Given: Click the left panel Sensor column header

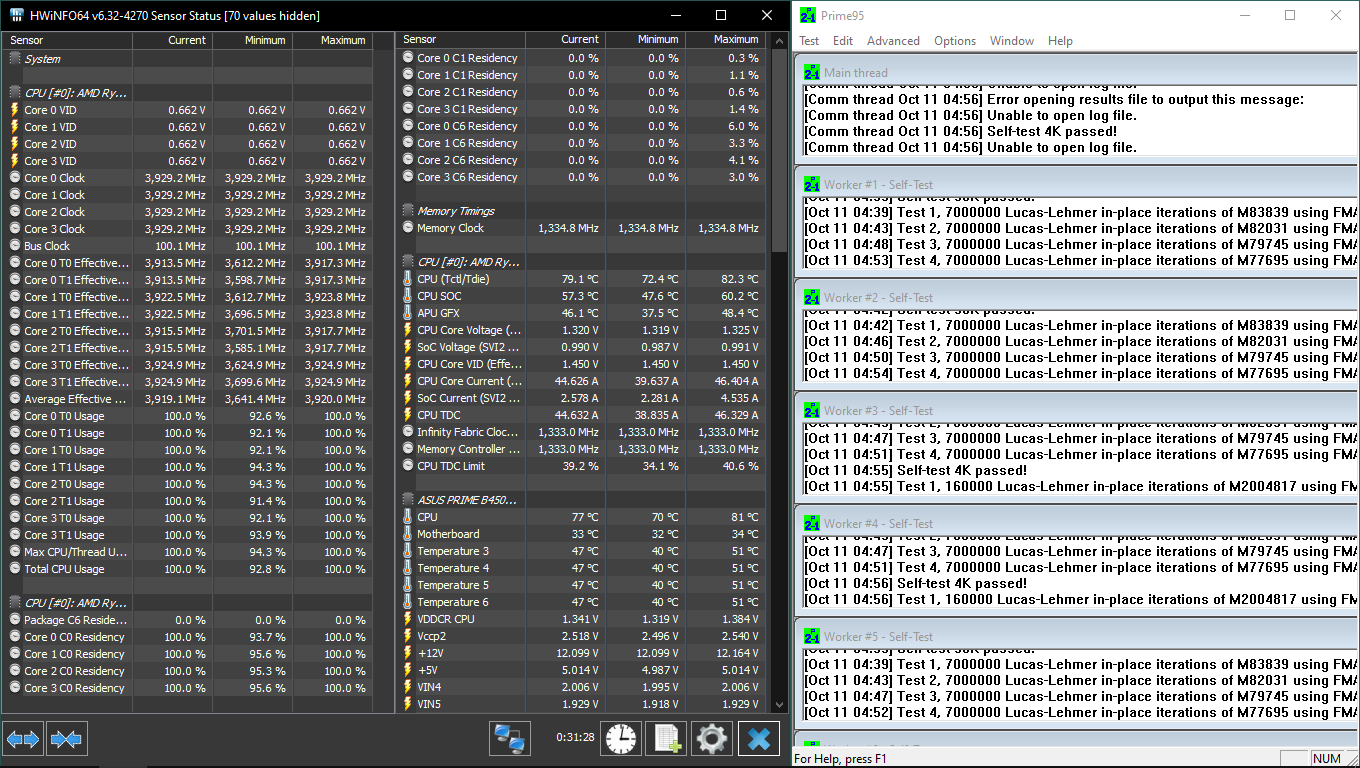Looking at the screenshot, I should point(68,40).
